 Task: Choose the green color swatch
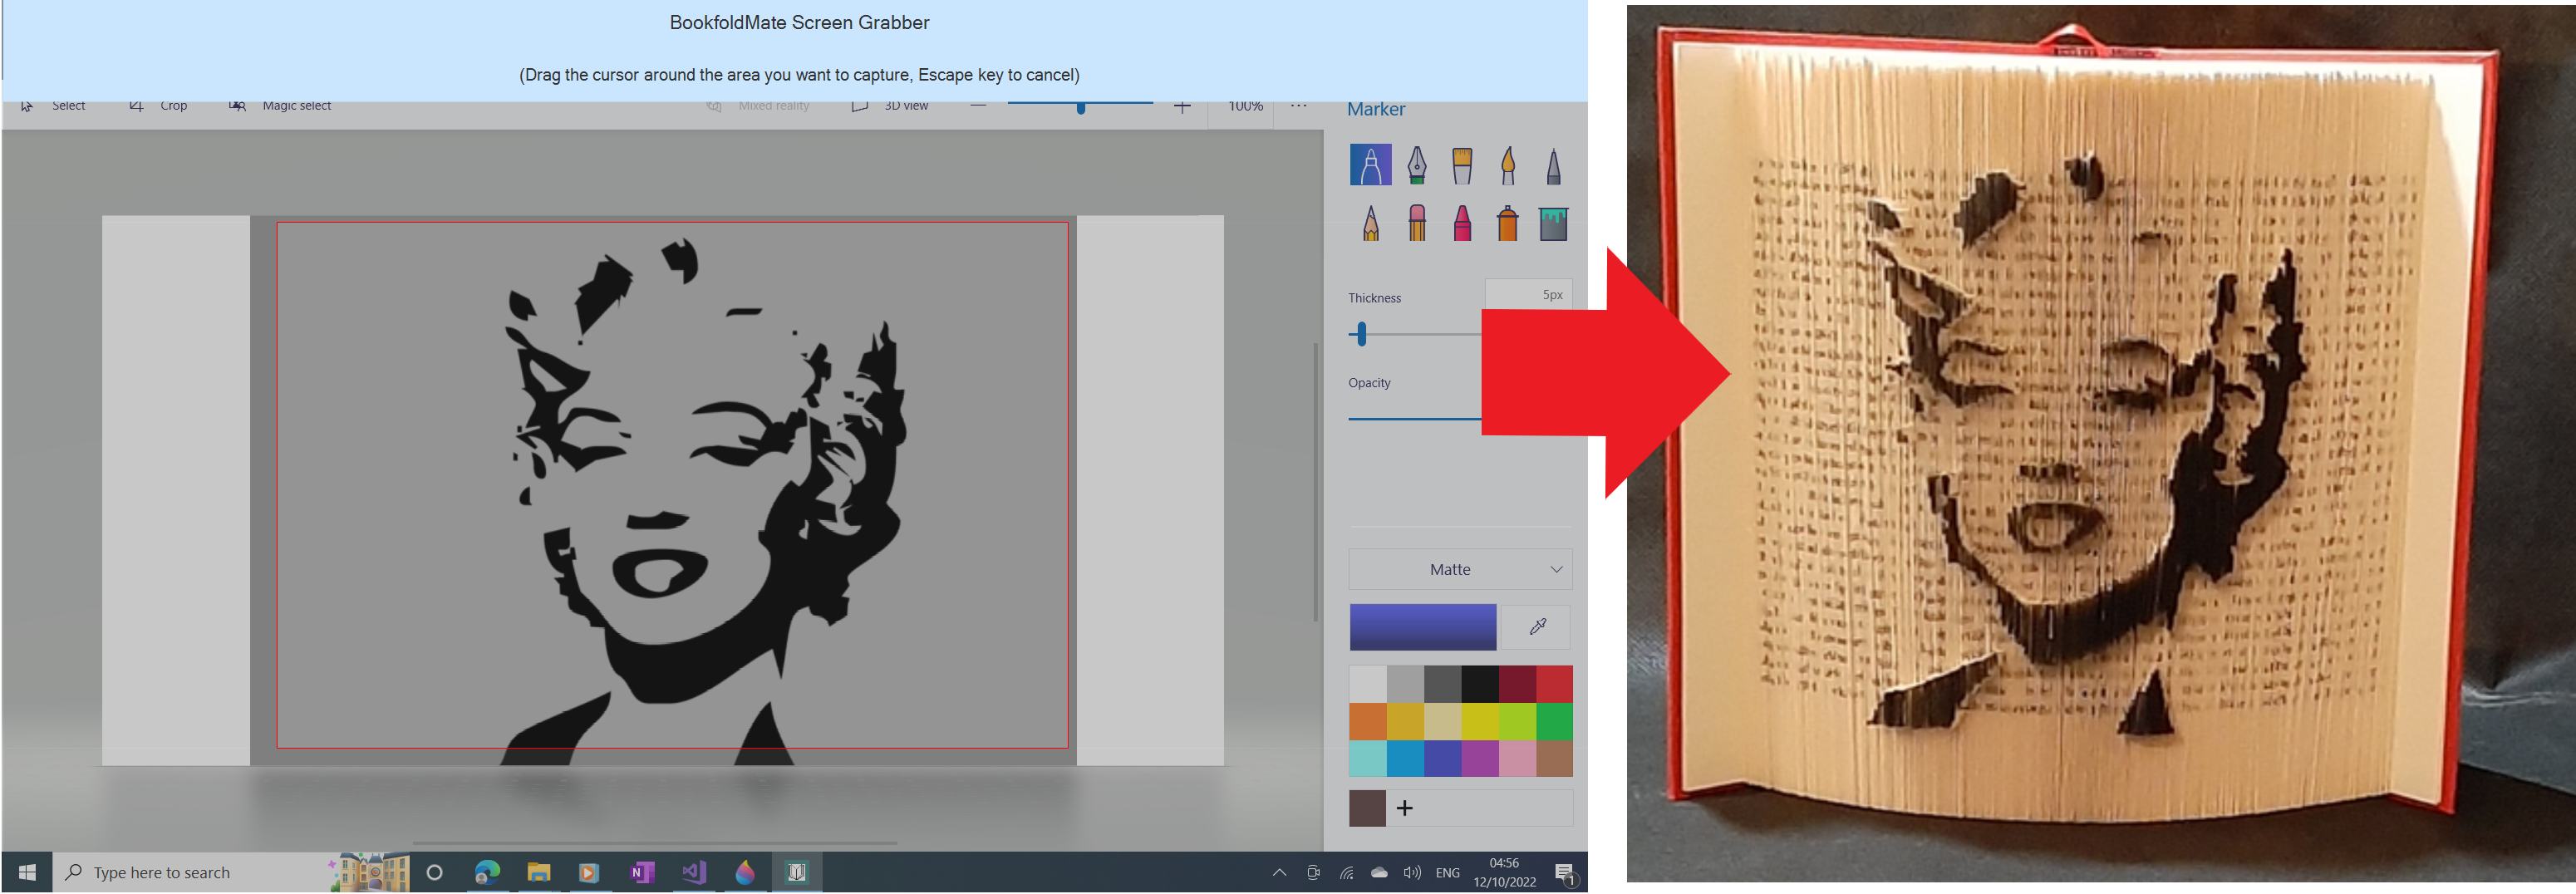1554,721
